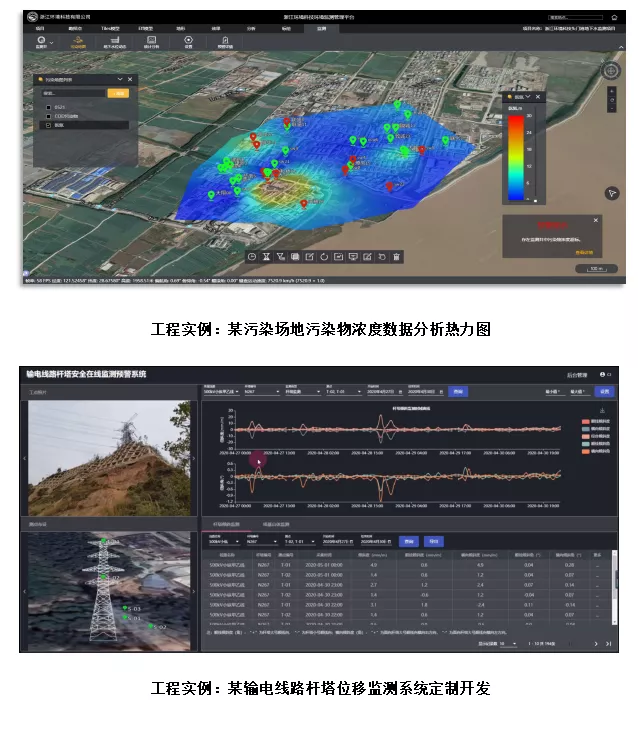This screenshot has width=638, height=753.
Task: Tick the first checkbox in pollution map list
Action: pos(48,107)
